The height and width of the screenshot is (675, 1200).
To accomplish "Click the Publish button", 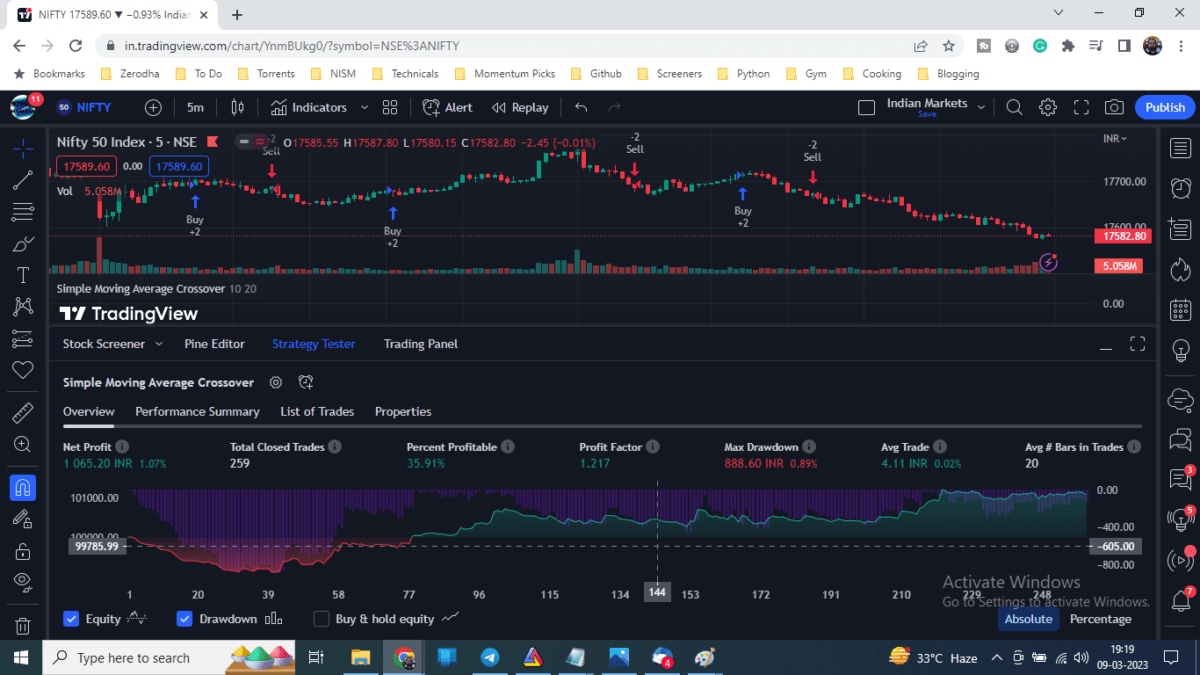I will [x=1164, y=107].
